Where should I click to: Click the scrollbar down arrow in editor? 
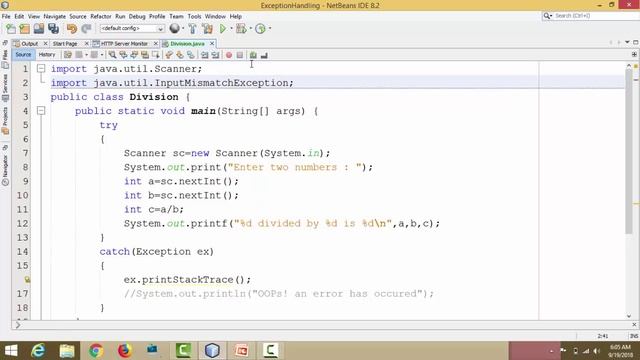point(629,316)
